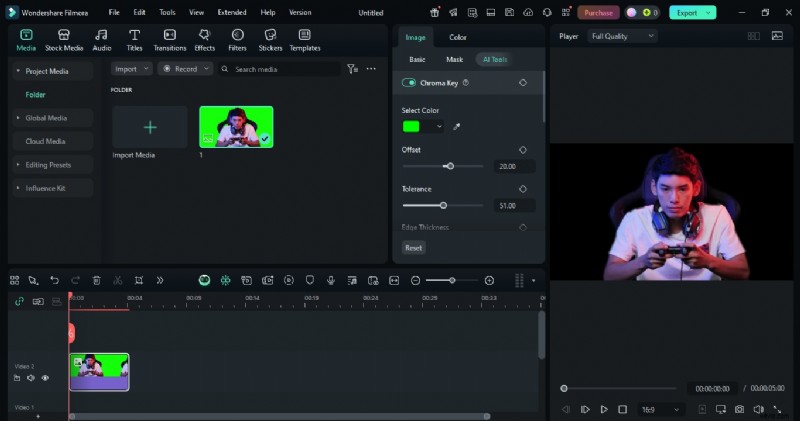This screenshot has width=800, height=421.
Task: Toggle Chroma Key keyframe diamond
Action: coord(523,83)
